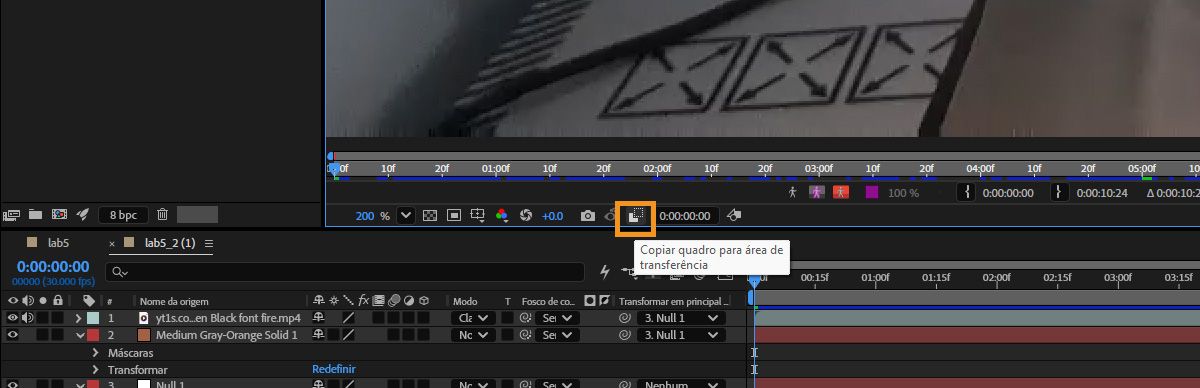
Task: Click parent pick whip for layer 2
Action: (x=625, y=335)
